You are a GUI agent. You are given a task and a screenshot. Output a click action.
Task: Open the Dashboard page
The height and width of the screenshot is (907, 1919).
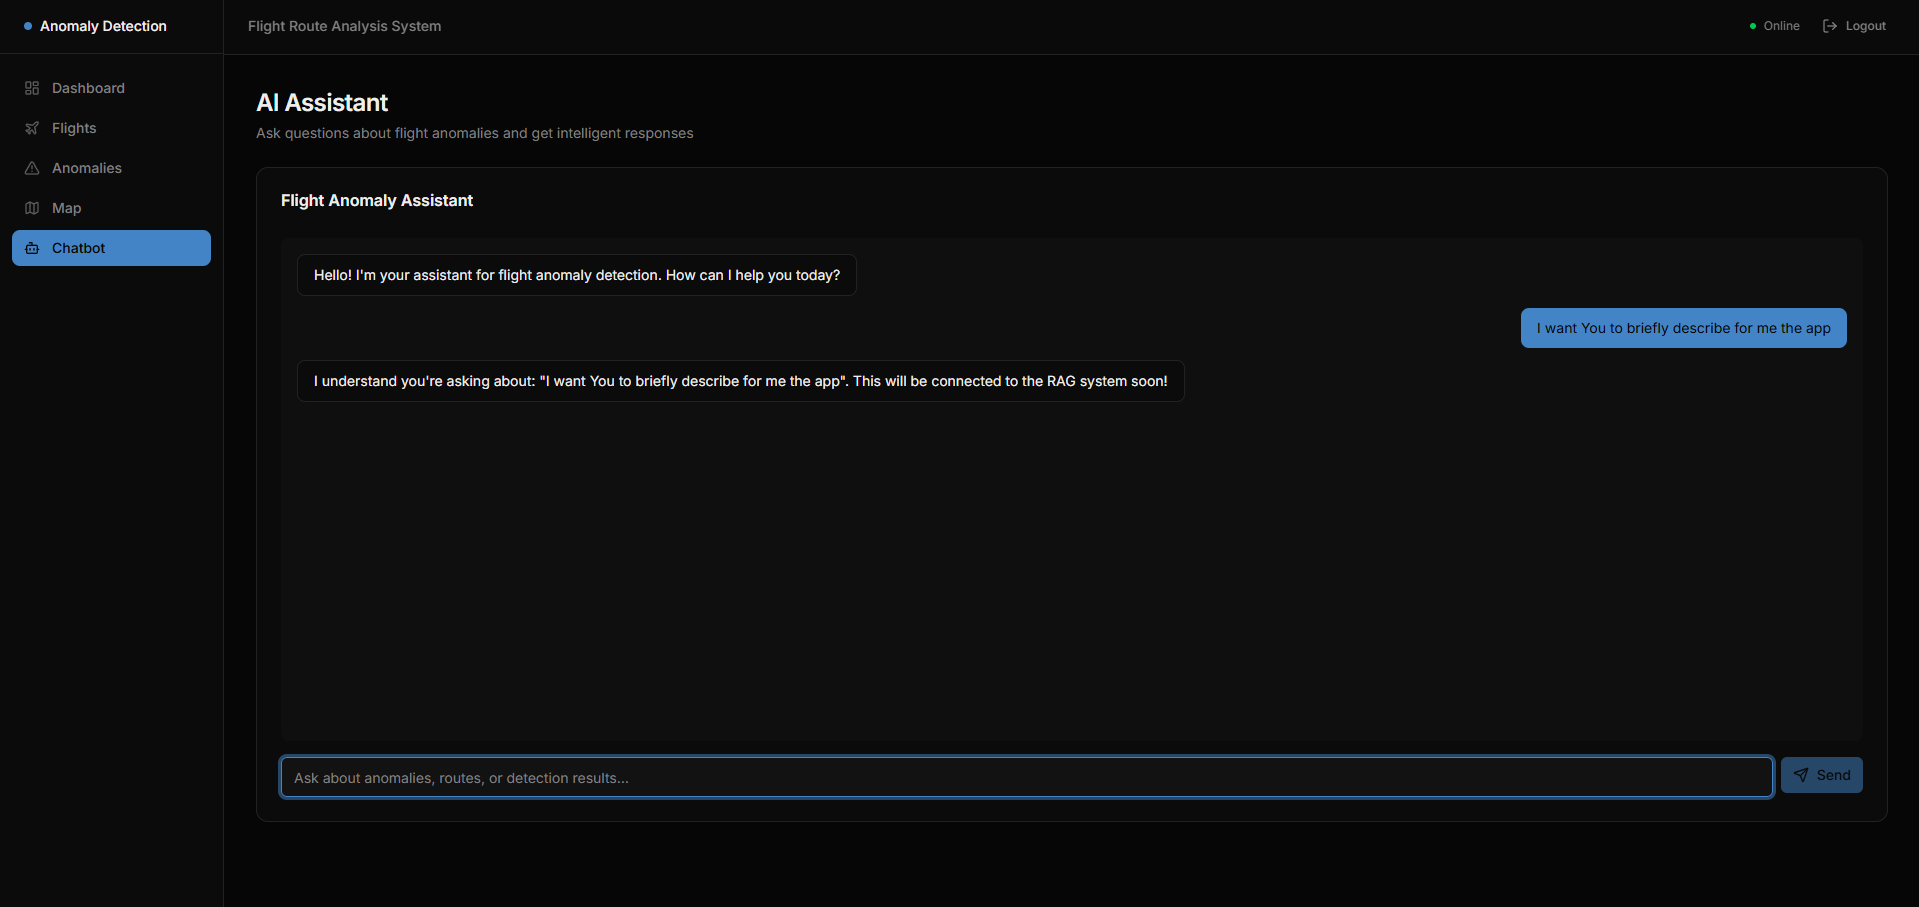tap(88, 88)
